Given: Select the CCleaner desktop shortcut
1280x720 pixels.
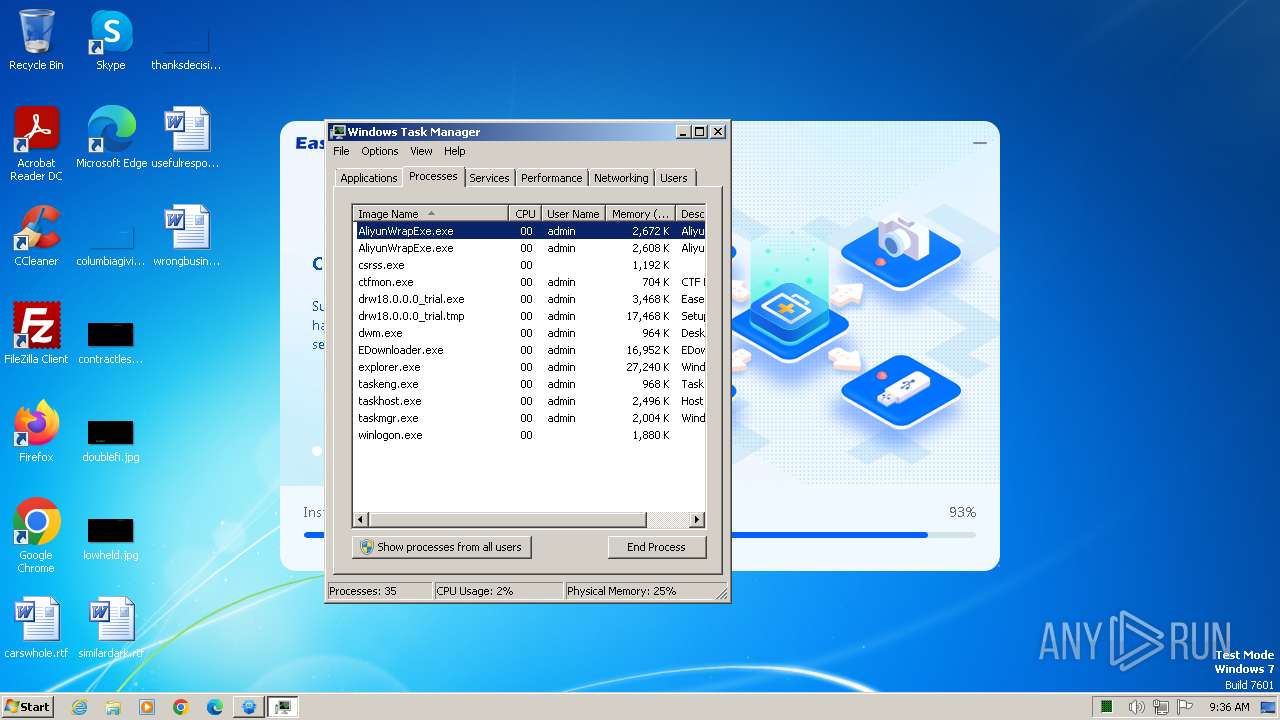Looking at the screenshot, I should coord(36,236).
